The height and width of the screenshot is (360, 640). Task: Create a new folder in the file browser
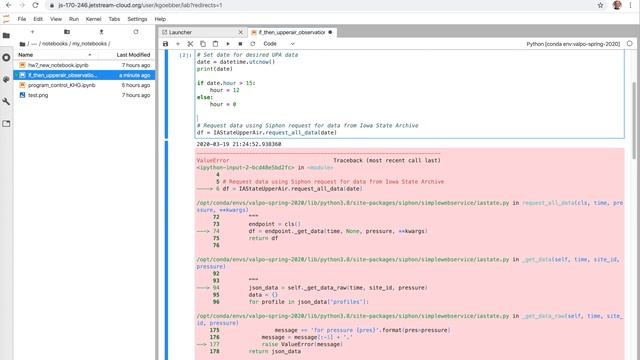67,32
